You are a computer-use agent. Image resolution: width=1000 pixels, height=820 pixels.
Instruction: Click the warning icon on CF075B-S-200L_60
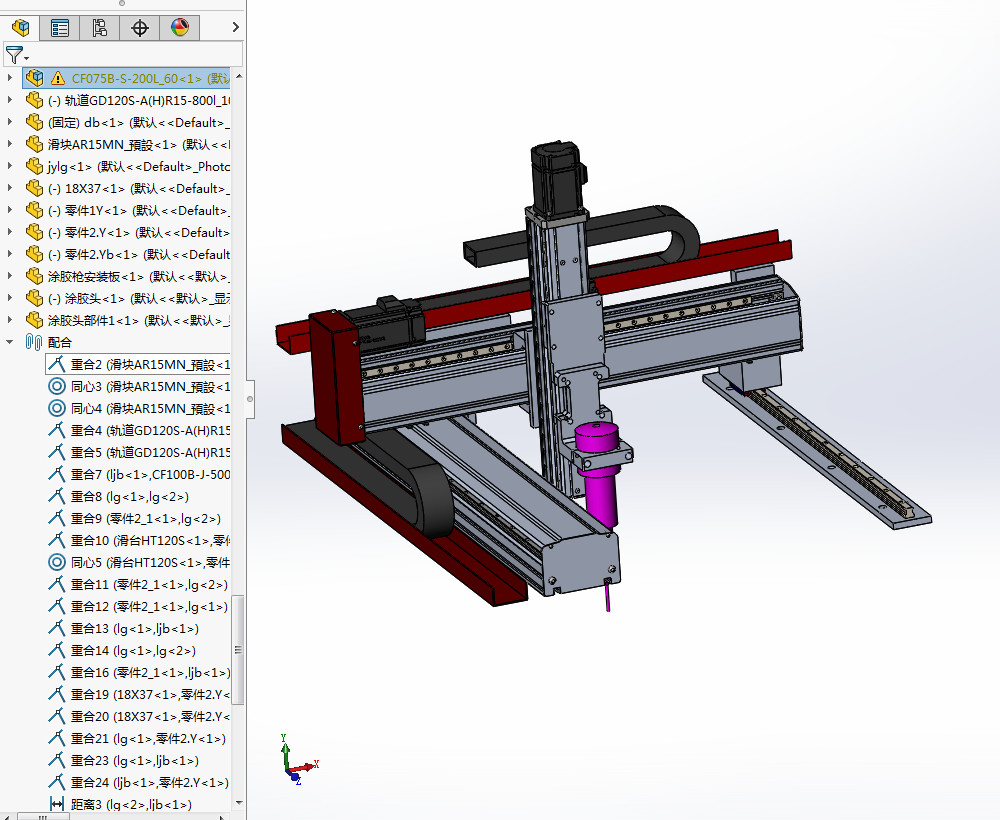click(x=58, y=78)
